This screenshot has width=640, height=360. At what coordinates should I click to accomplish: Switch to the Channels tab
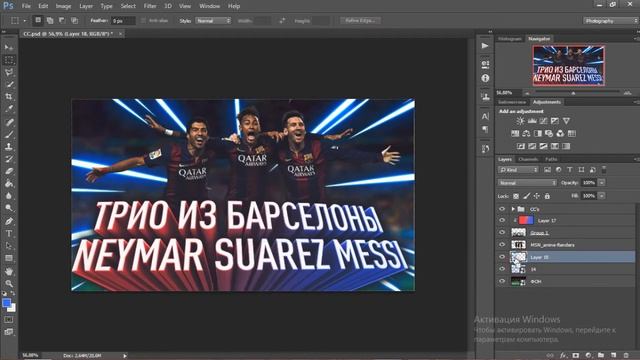[x=528, y=159]
